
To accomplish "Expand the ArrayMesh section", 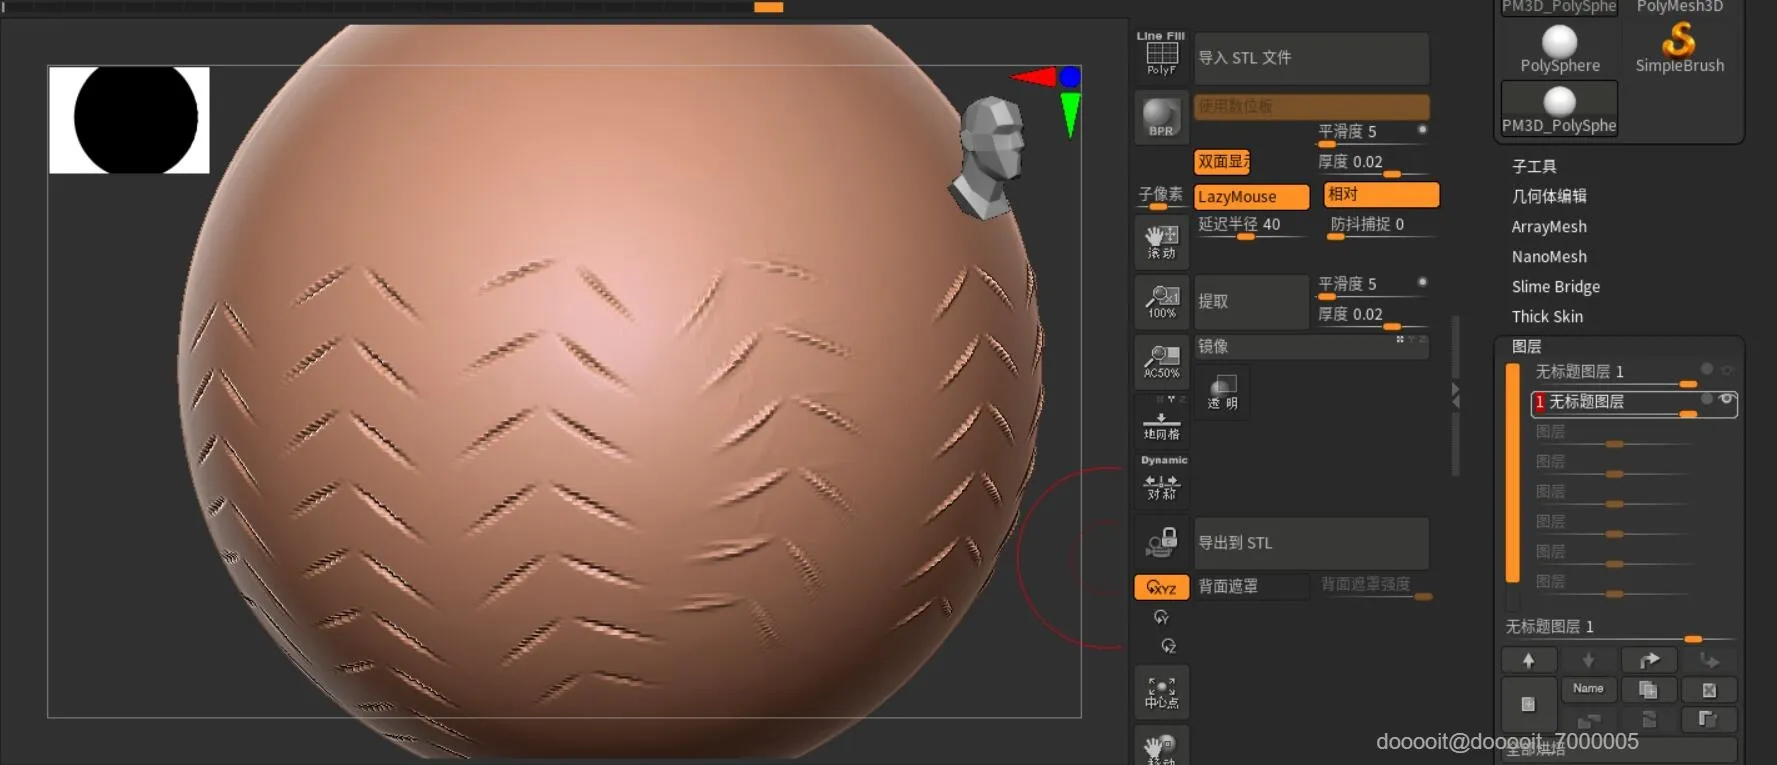I will [x=1549, y=227].
